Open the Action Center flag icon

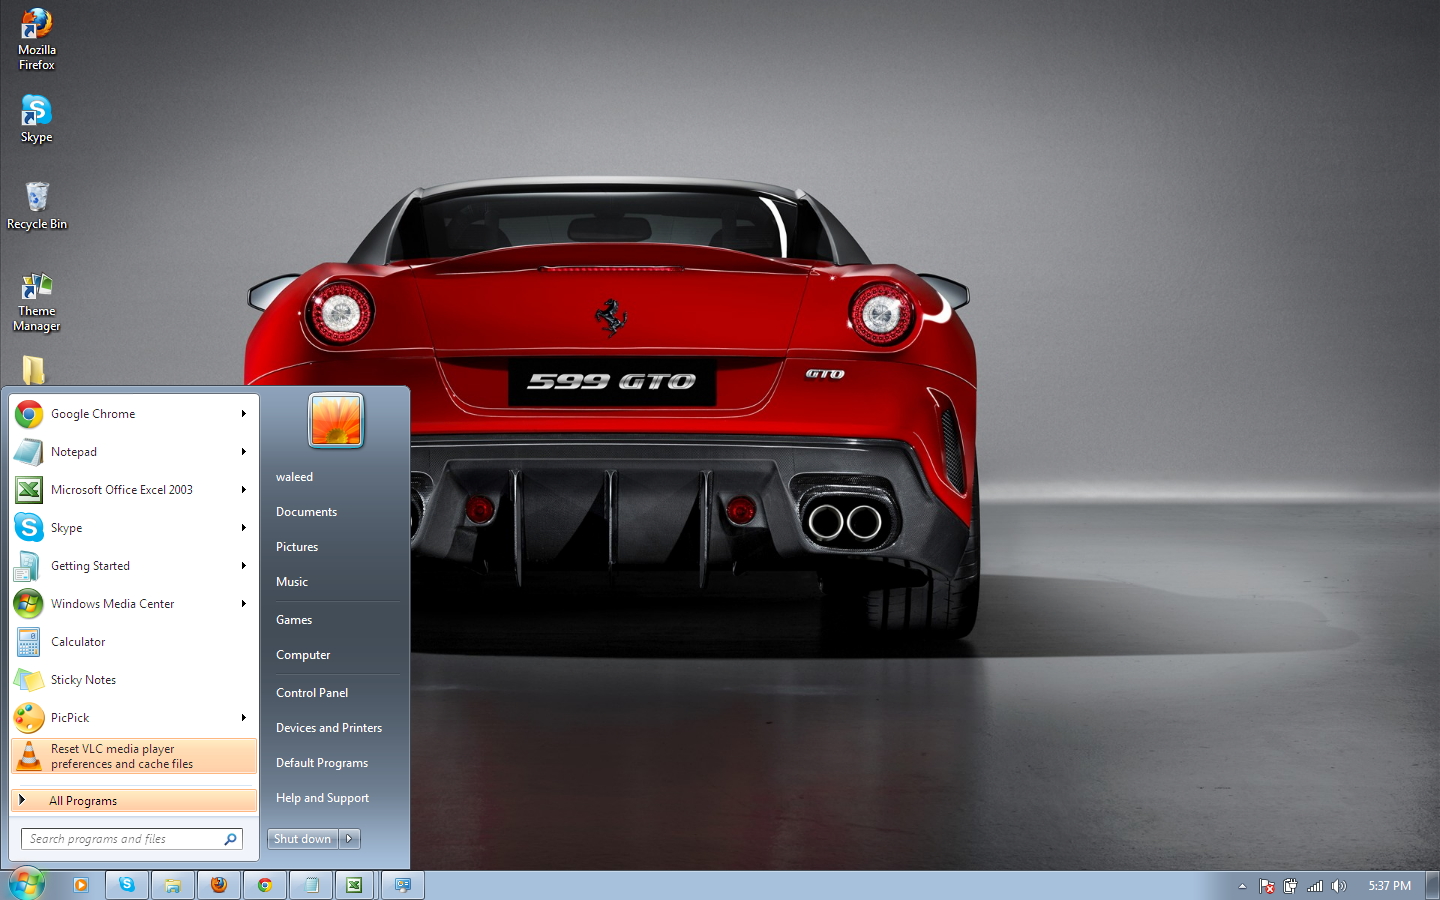1267,886
